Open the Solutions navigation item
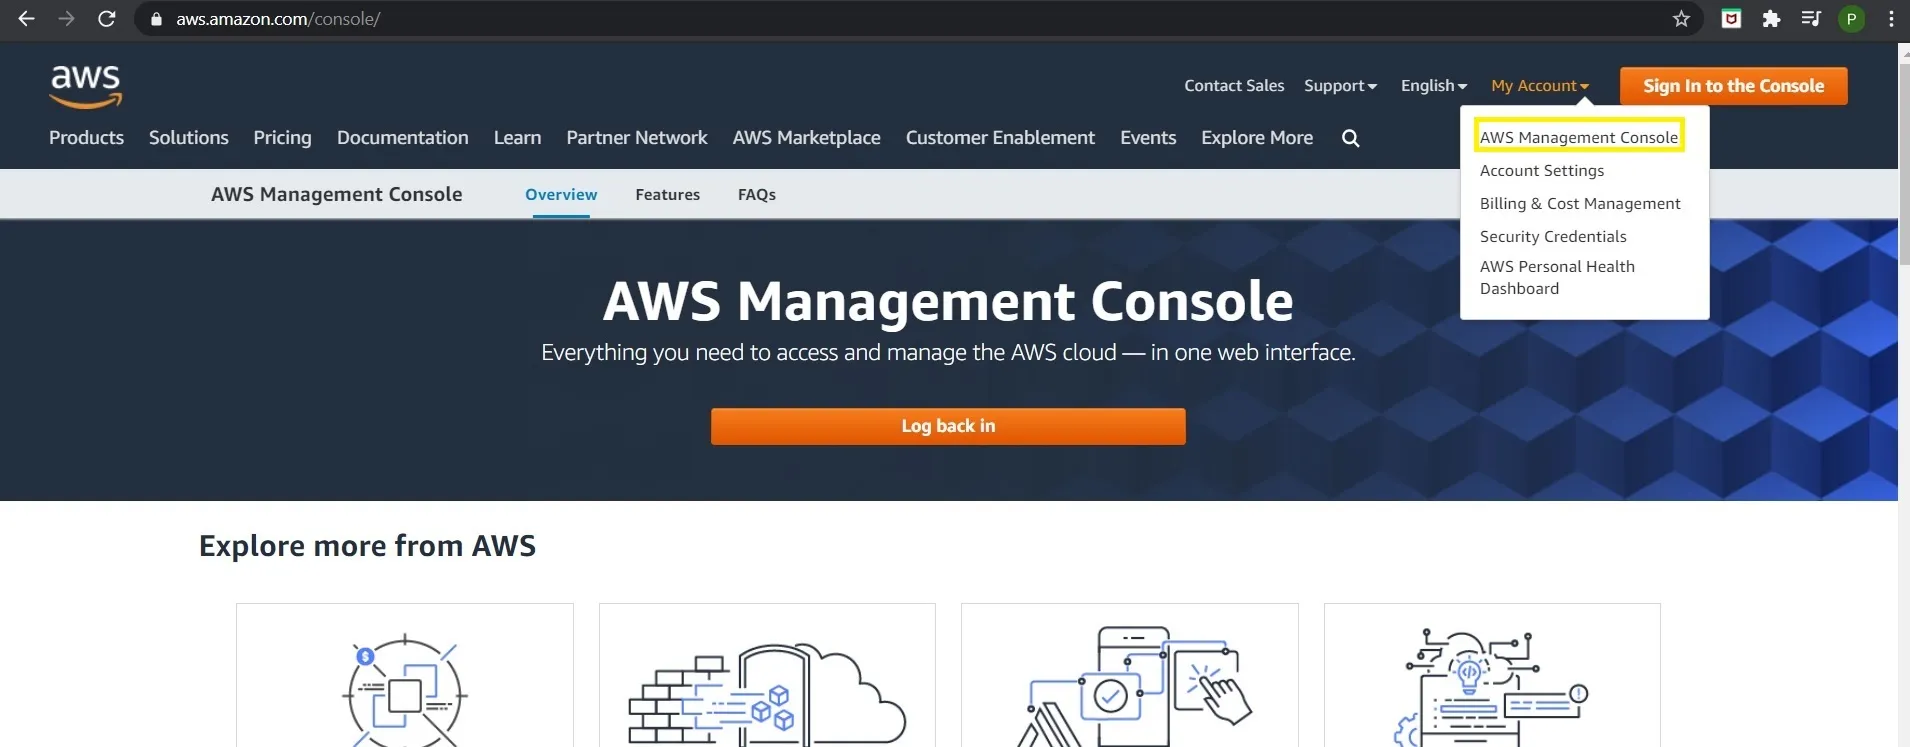Image resolution: width=1910 pixels, height=747 pixels. [189, 138]
